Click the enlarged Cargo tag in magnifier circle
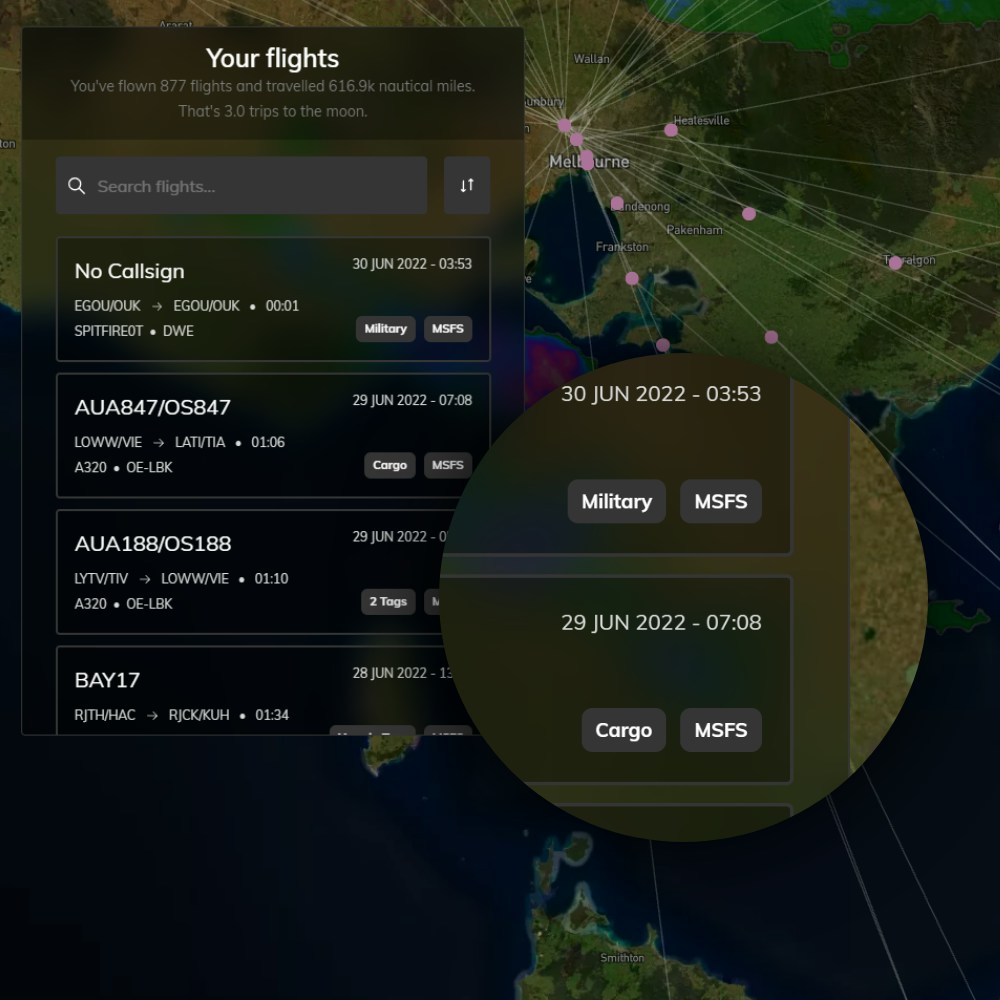 (x=623, y=731)
